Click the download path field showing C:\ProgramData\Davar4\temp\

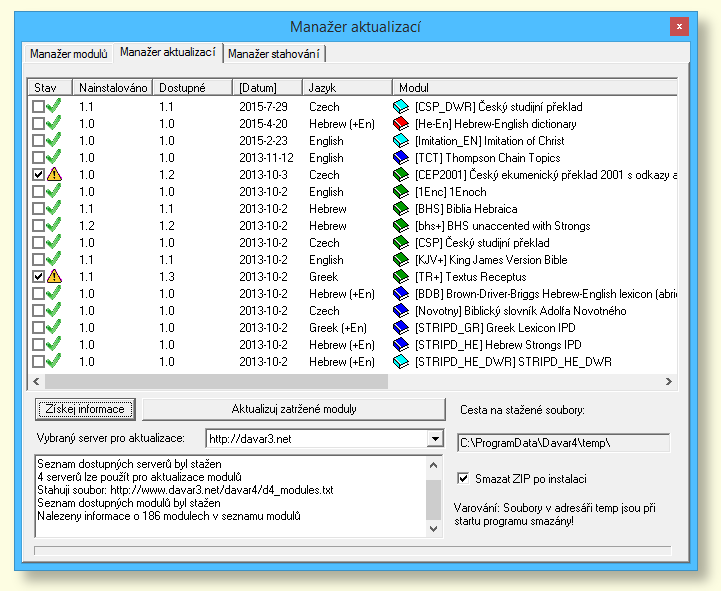pos(562,441)
